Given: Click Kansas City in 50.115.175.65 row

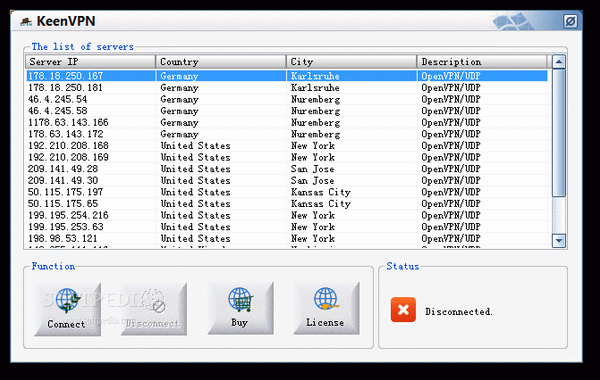Looking at the screenshot, I should tap(321, 204).
